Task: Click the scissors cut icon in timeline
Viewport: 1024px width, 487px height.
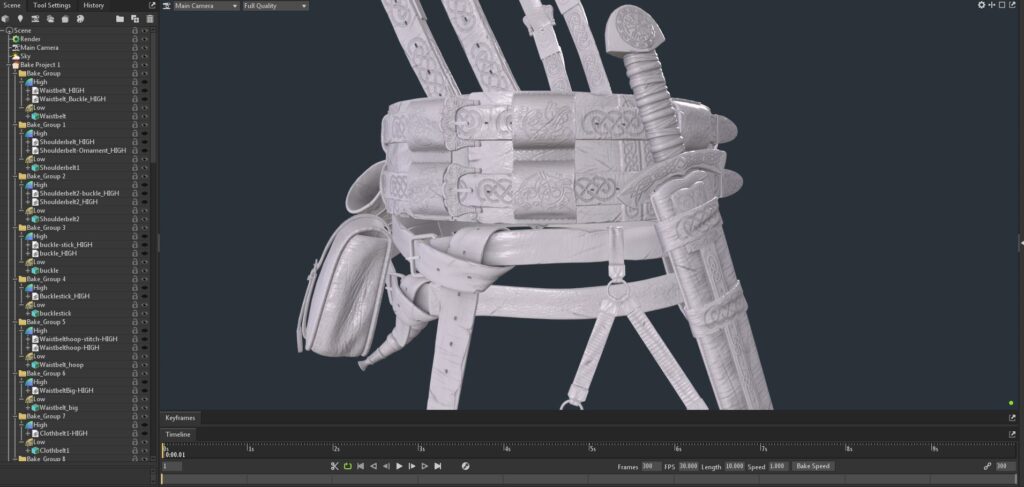Action: coord(334,466)
